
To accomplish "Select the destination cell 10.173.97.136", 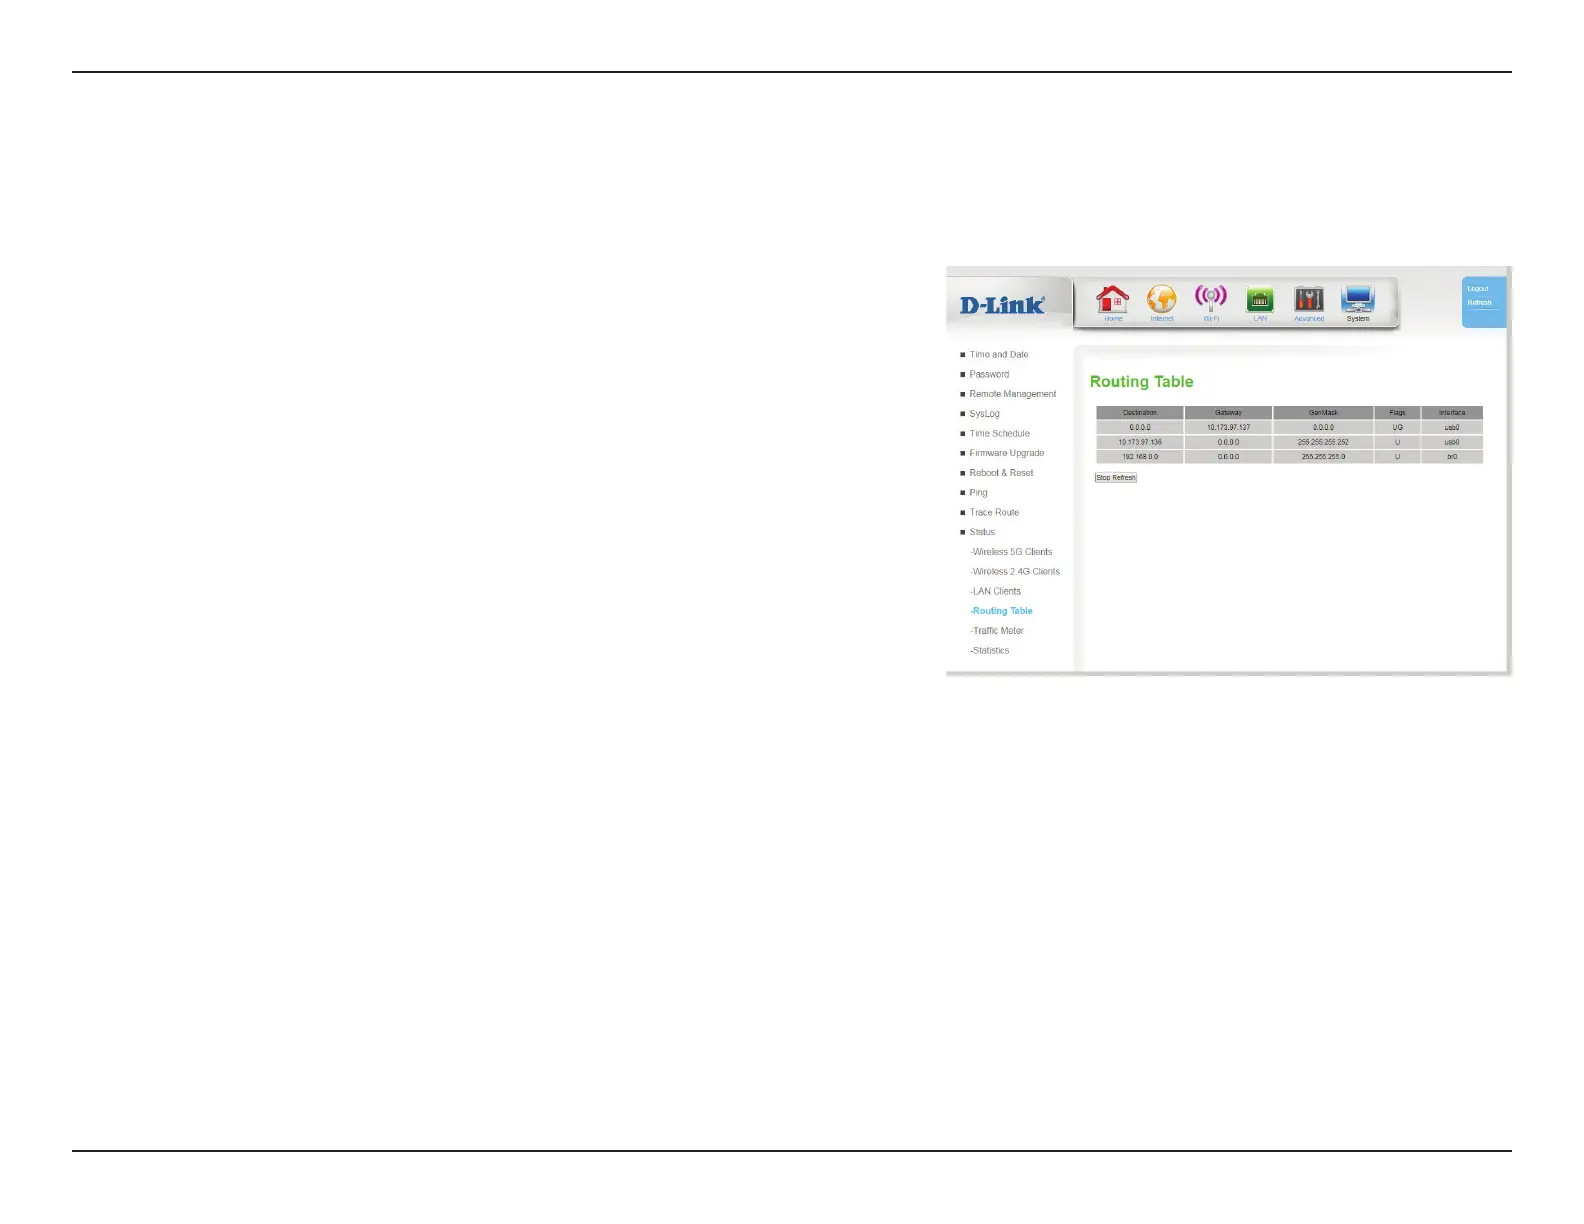I will pos(1140,442).
